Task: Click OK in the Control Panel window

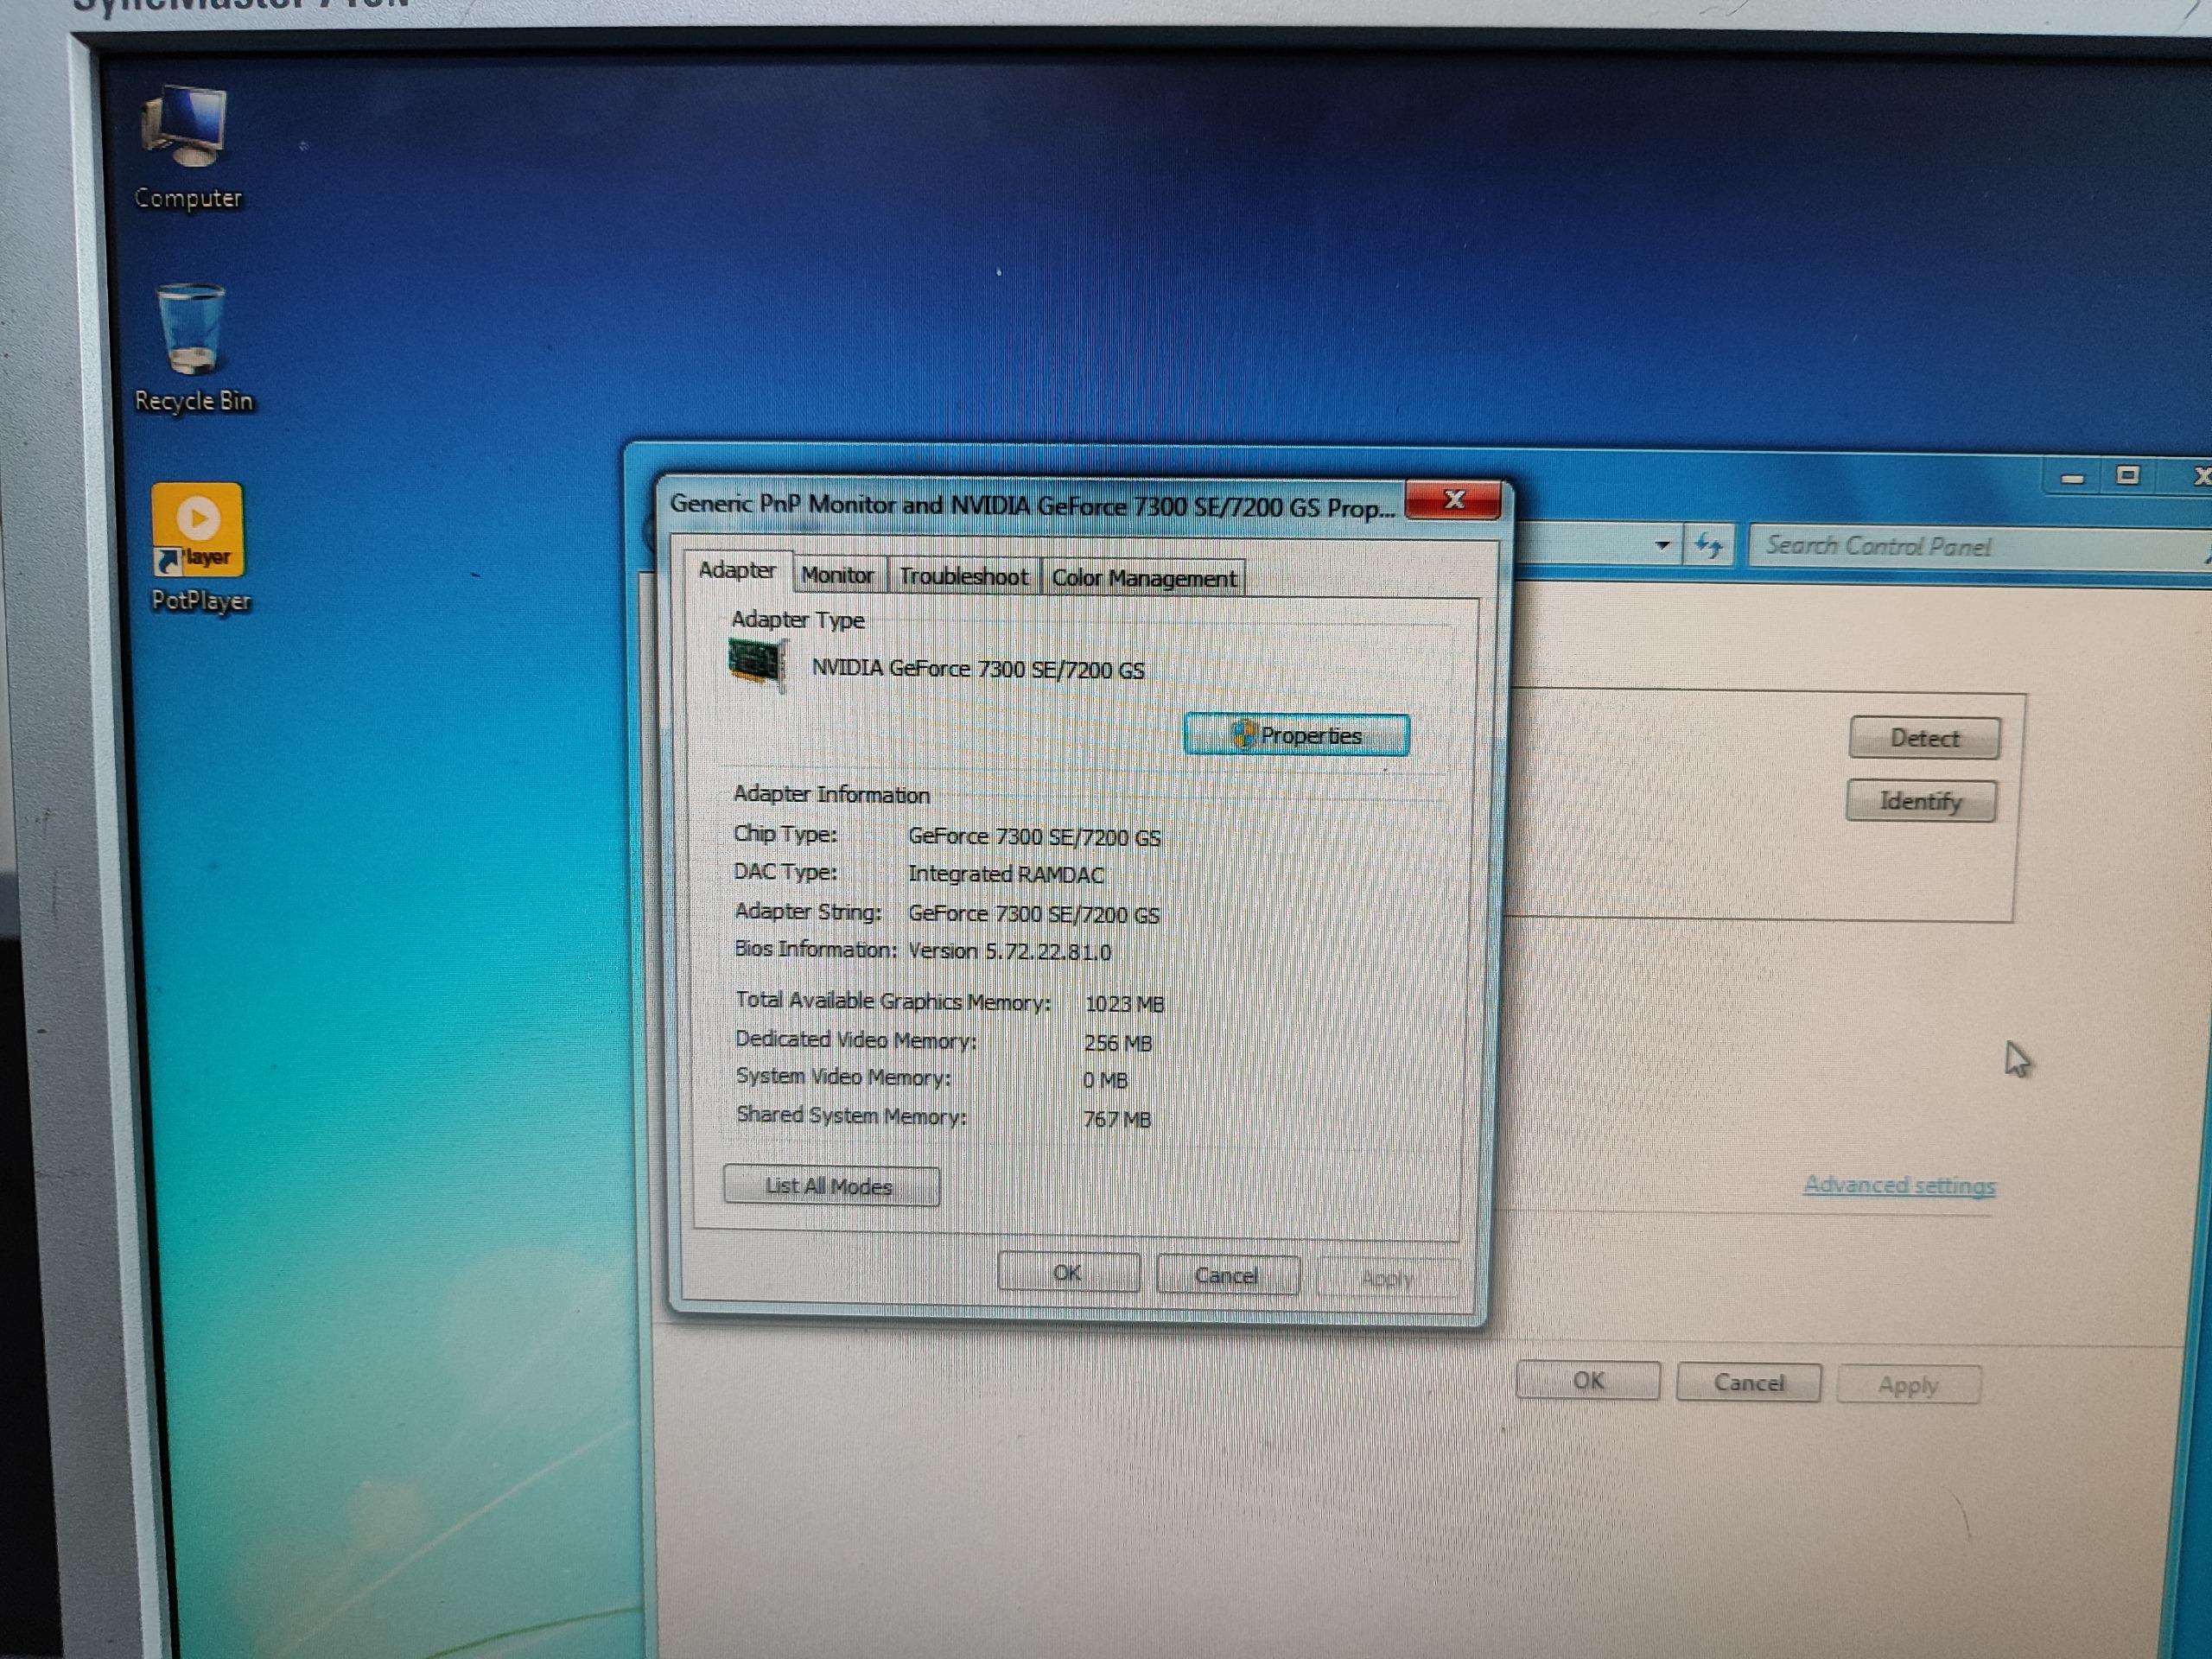Action: click(1588, 1381)
